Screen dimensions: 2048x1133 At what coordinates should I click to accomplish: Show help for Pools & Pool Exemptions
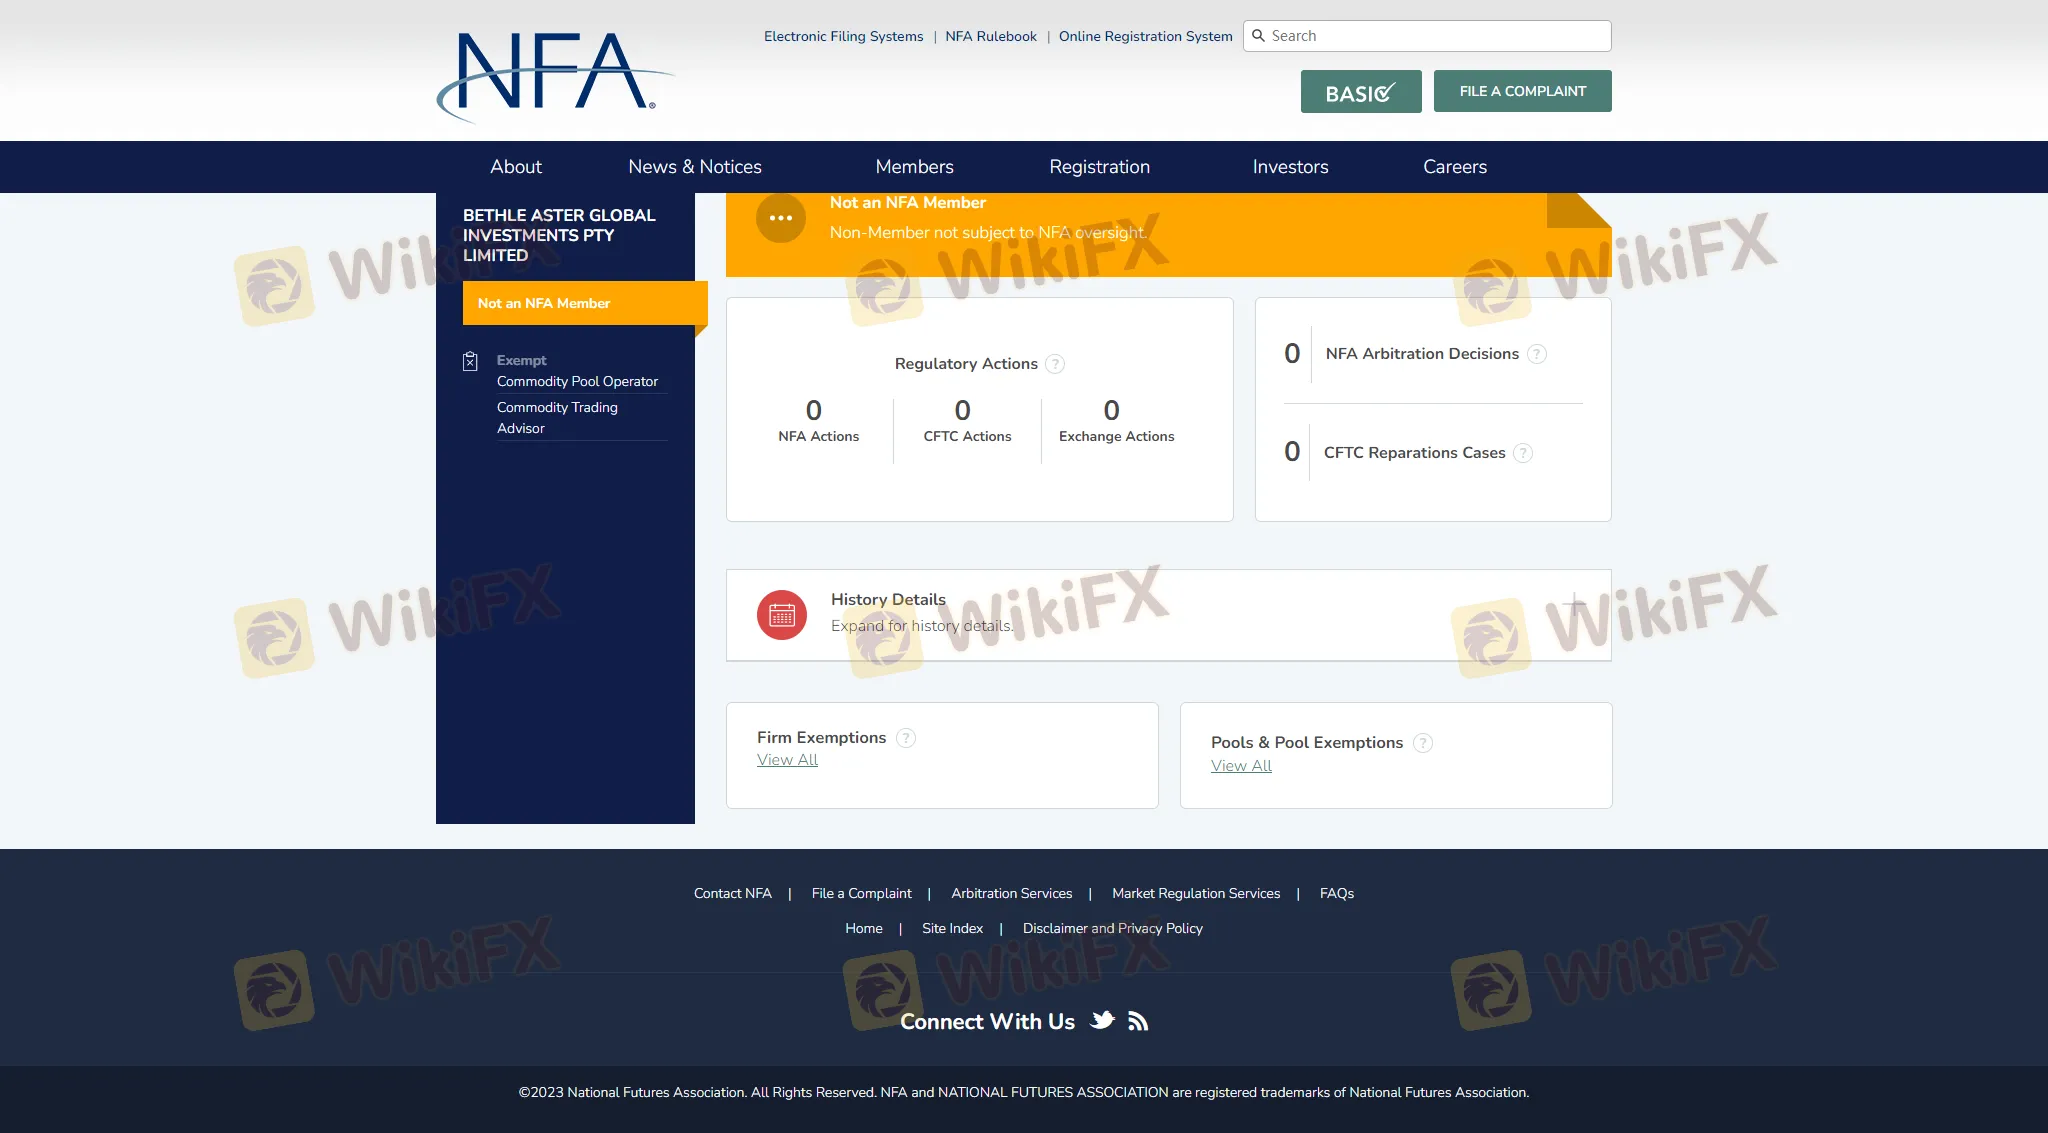coord(1423,743)
